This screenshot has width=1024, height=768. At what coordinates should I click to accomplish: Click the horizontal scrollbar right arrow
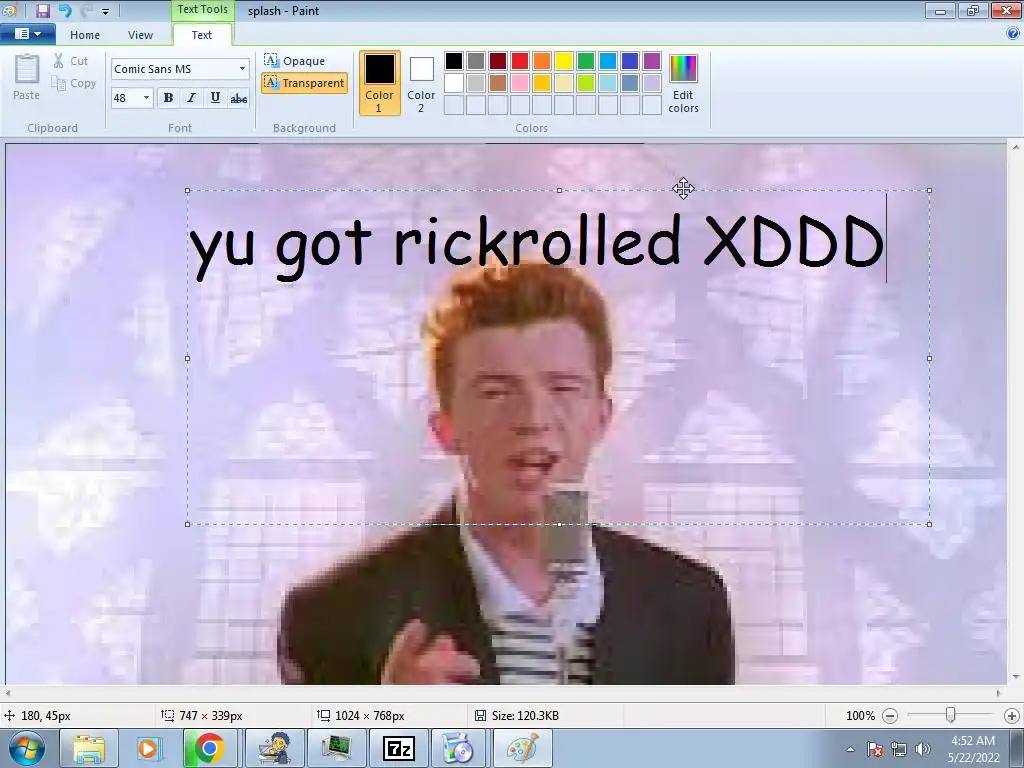999,694
